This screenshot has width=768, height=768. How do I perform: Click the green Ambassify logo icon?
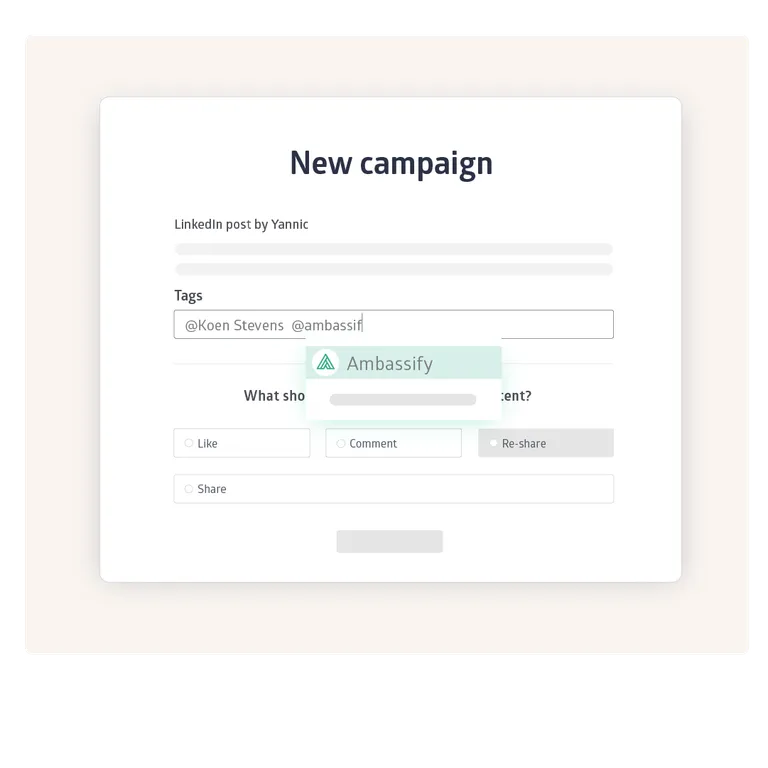tap(325, 363)
